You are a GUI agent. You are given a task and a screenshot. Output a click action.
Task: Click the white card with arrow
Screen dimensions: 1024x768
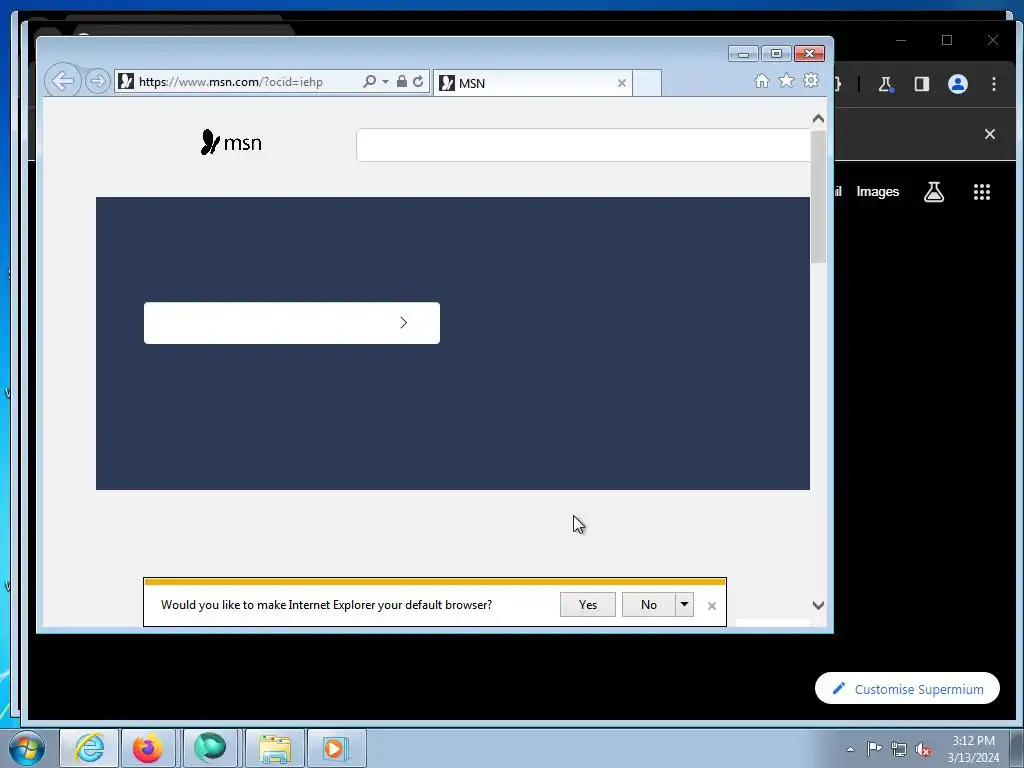(292, 323)
